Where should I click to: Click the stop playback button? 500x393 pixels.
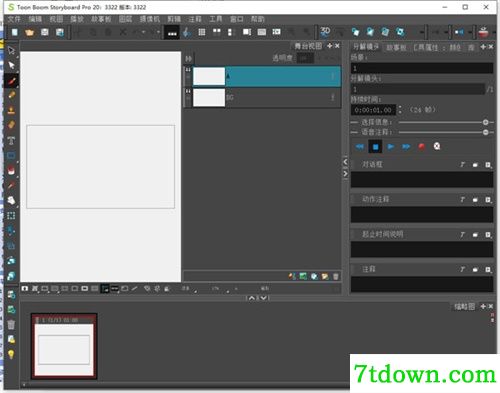click(375, 147)
